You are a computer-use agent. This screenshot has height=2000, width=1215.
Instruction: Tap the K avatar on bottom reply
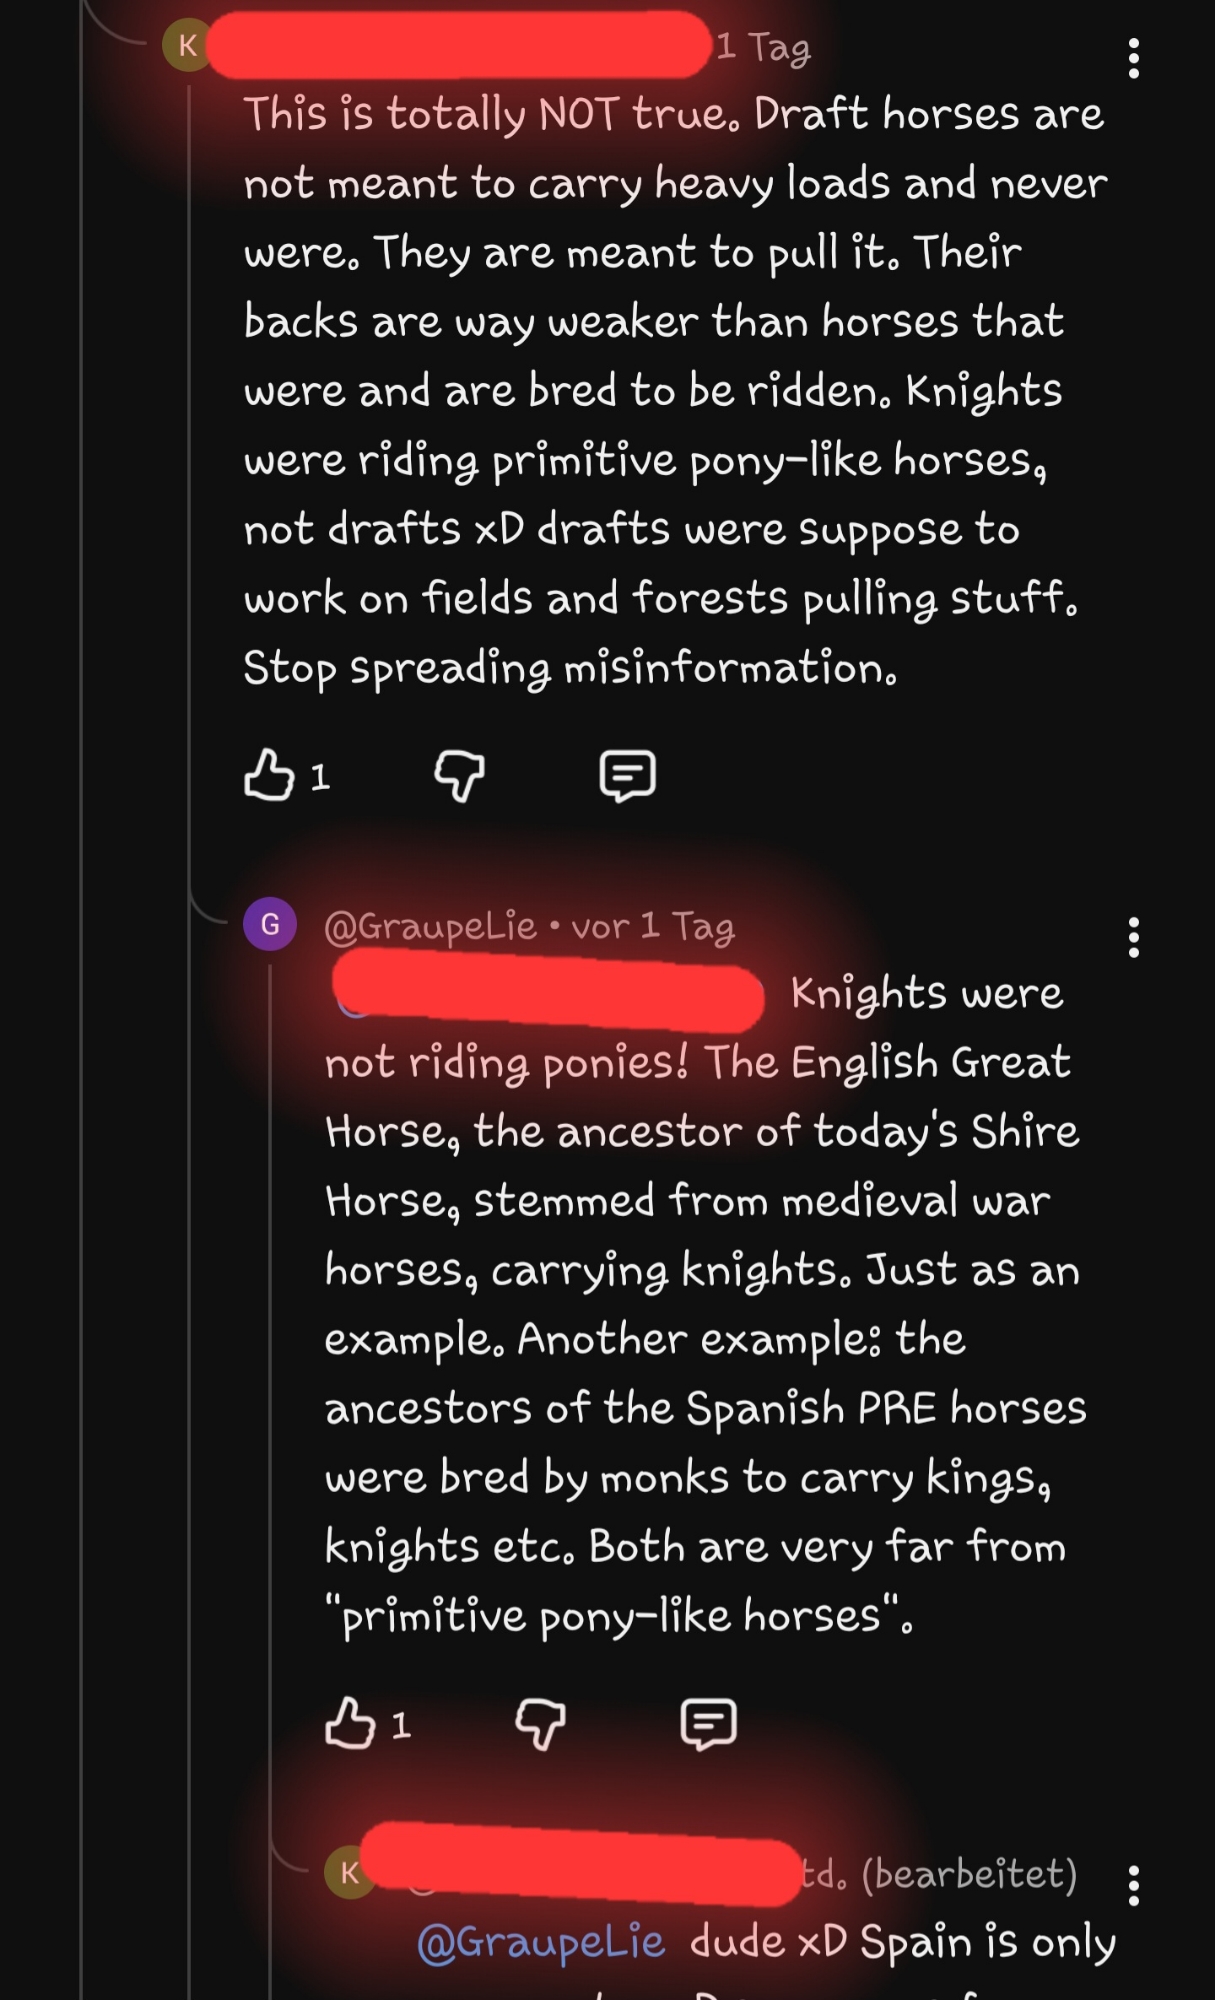tap(349, 1873)
